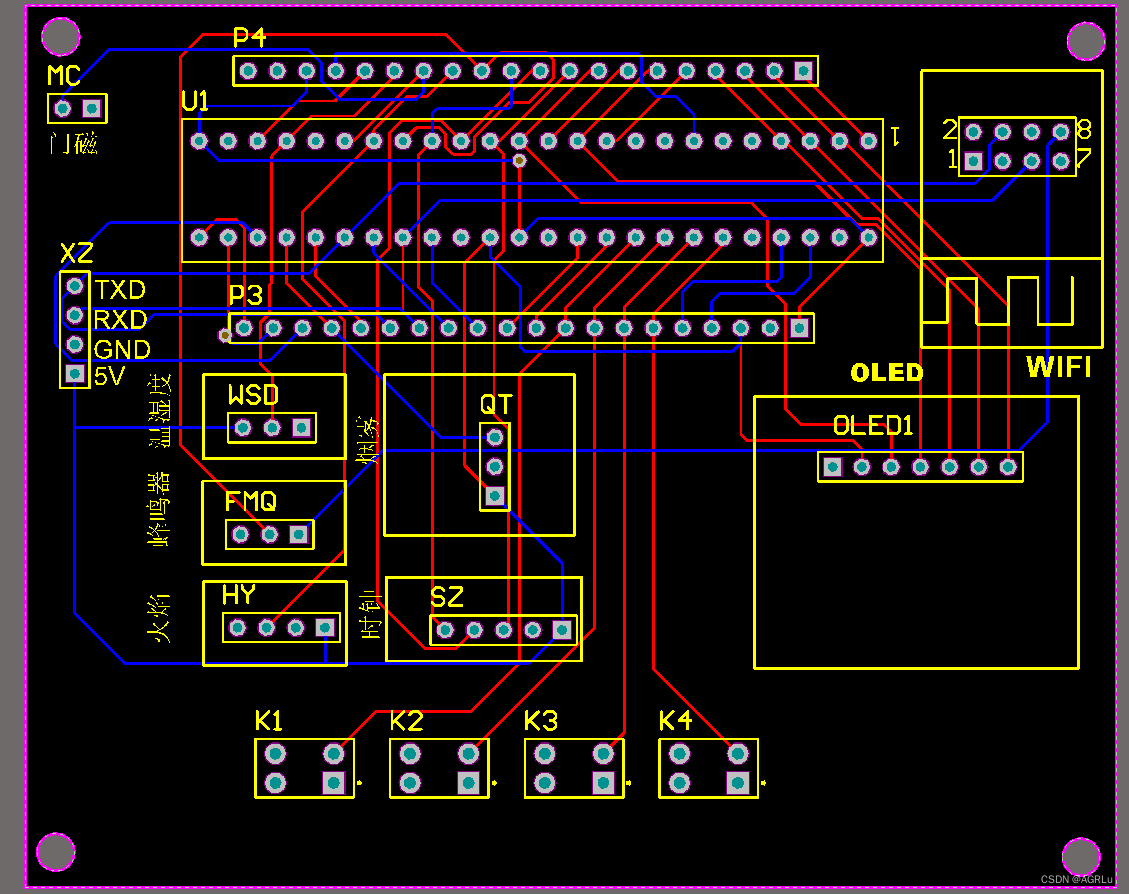This screenshot has height=894, width=1129.
Task: Select the square pad of OLED1 header
Action: pos(832,467)
